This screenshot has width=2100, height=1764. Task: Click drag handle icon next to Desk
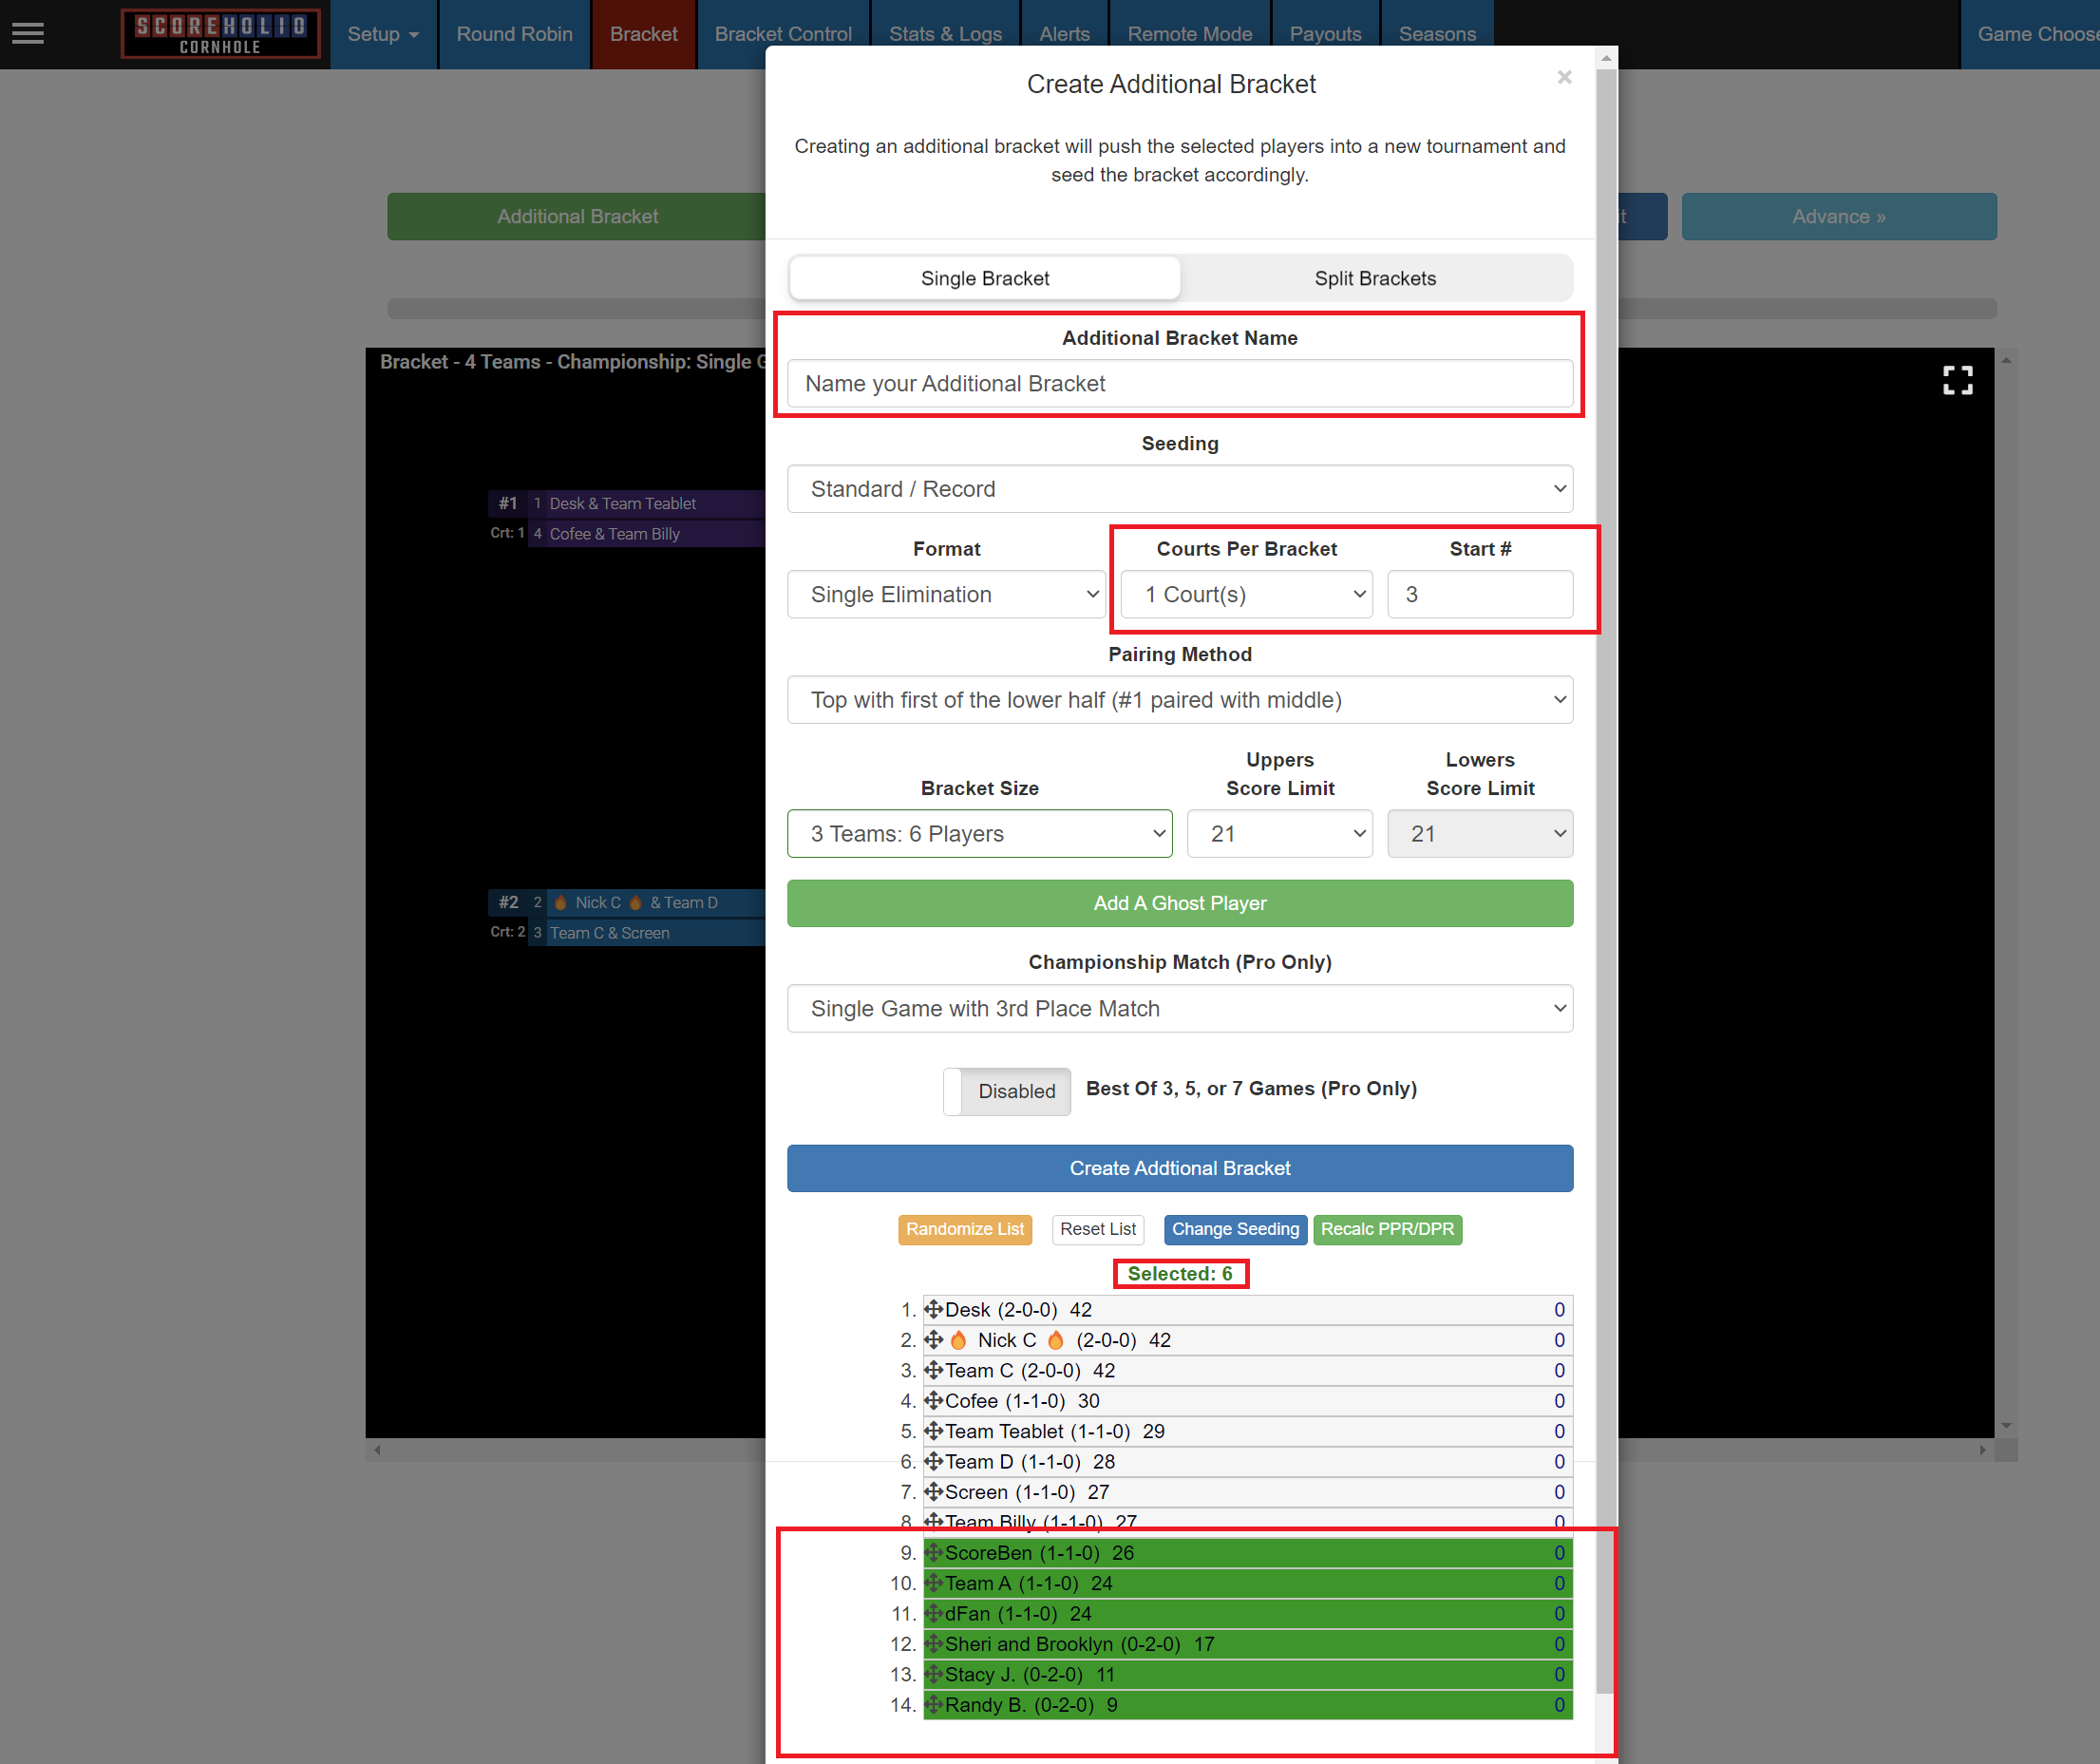click(x=933, y=1309)
